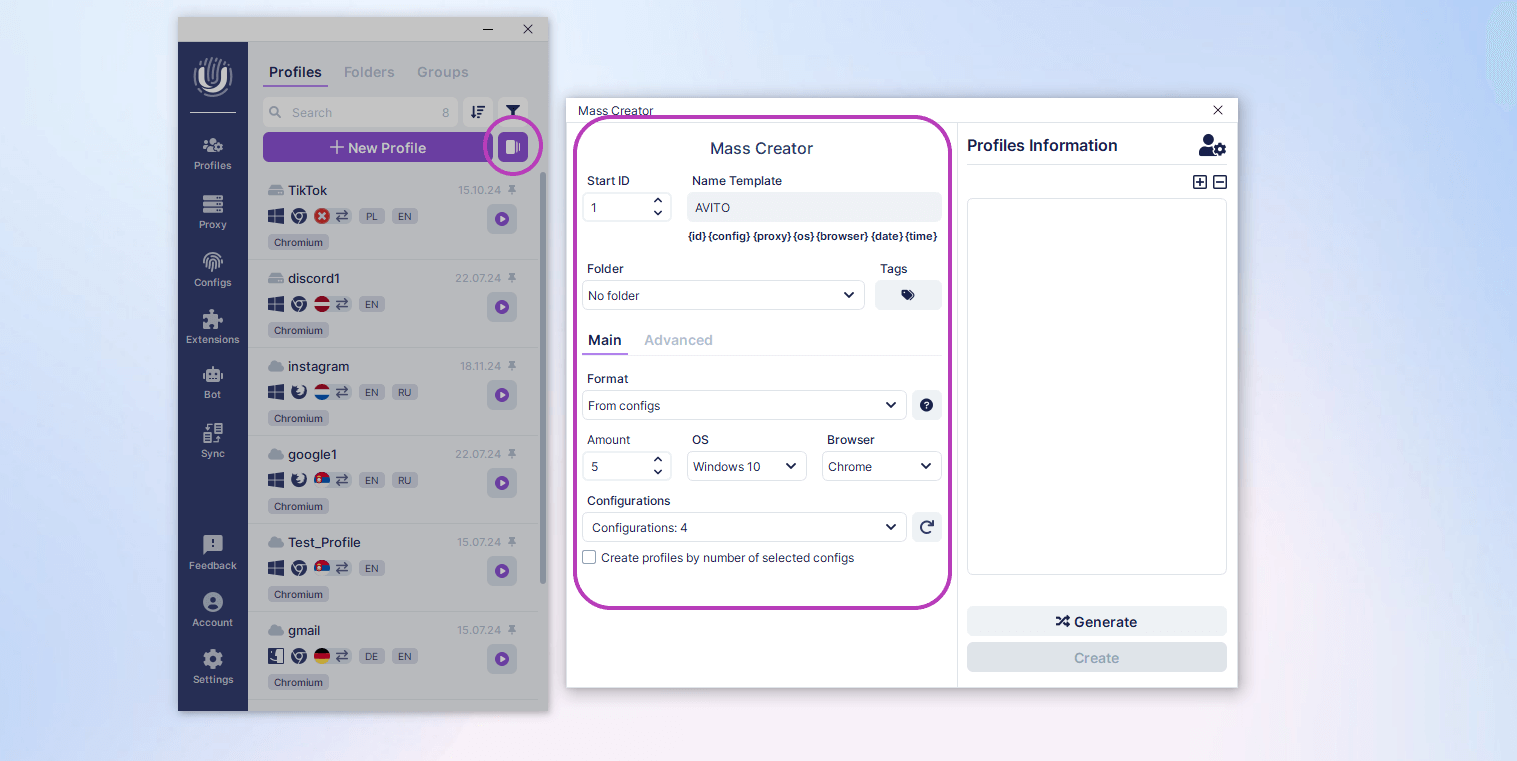Screen dimensions: 1517x761
Task: Open the Proxy section in sidebar
Action: tap(212, 211)
